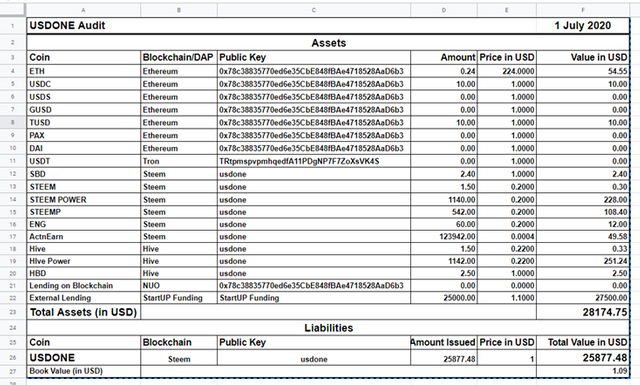The image size is (640, 385).
Task: Click the 'NUO' cell
Action: tap(179, 285)
